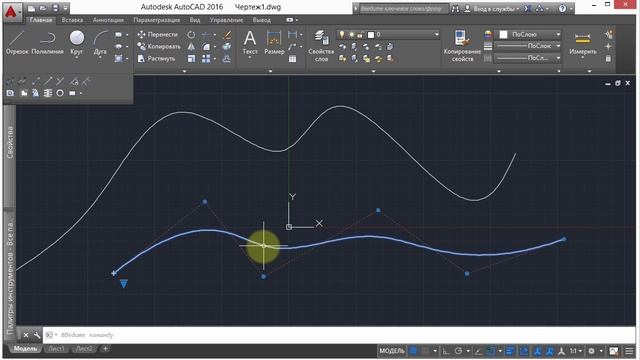Click the erase icon in modify panel

pyautogui.click(x=227, y=35)
